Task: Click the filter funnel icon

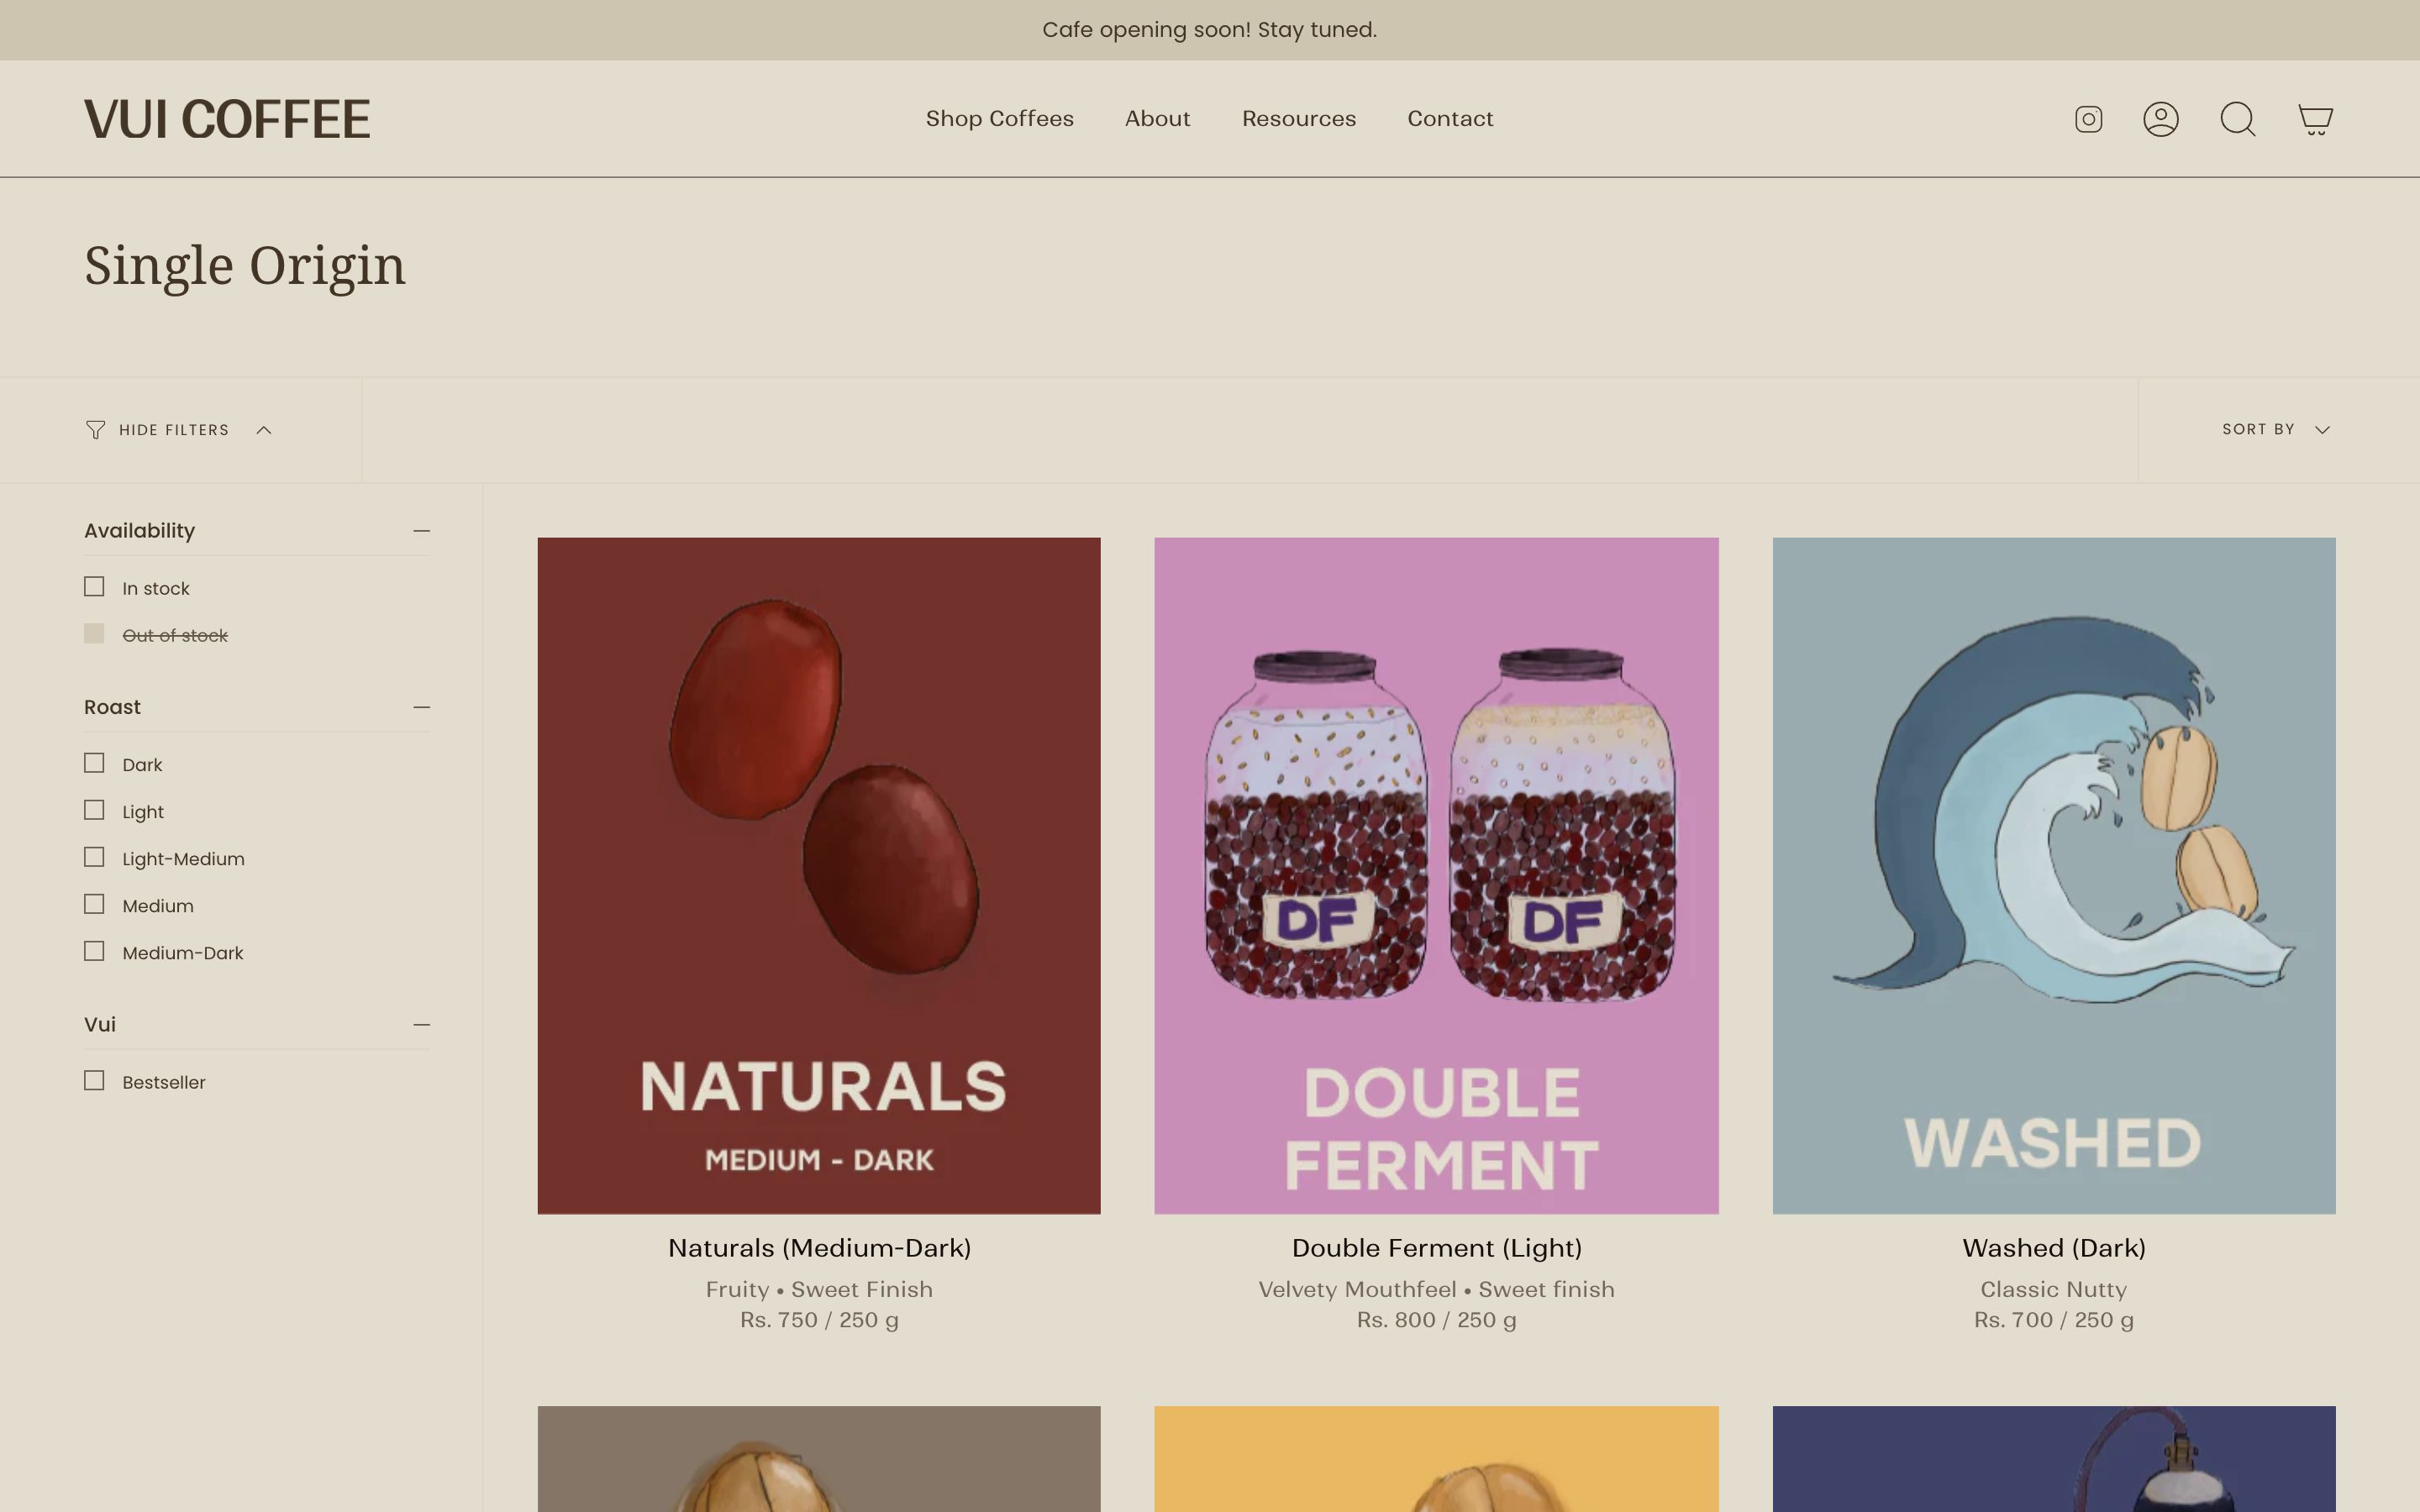Action: (x=95, y=430)
